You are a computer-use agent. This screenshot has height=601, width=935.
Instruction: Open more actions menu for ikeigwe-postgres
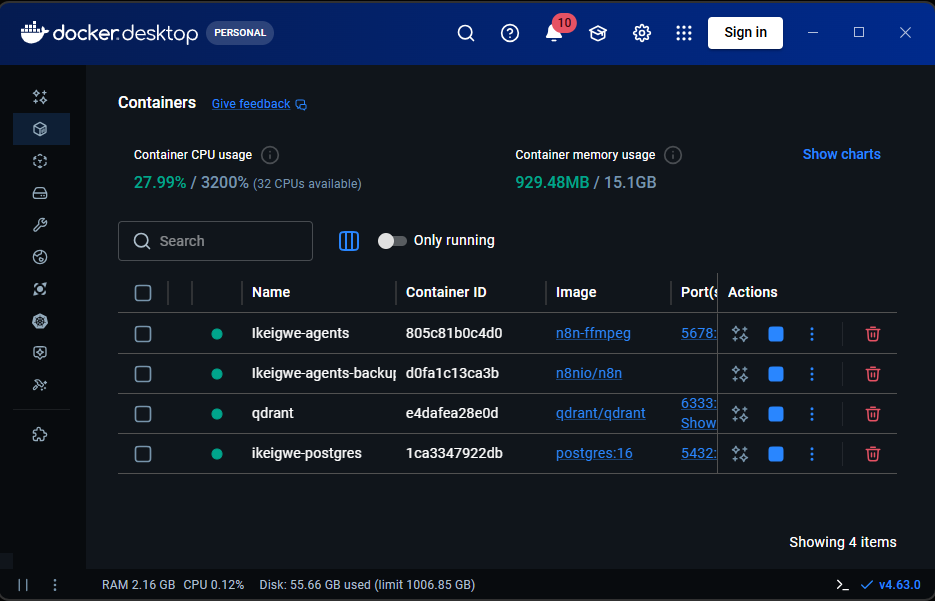pyautogui.click(x=812, y=454)
